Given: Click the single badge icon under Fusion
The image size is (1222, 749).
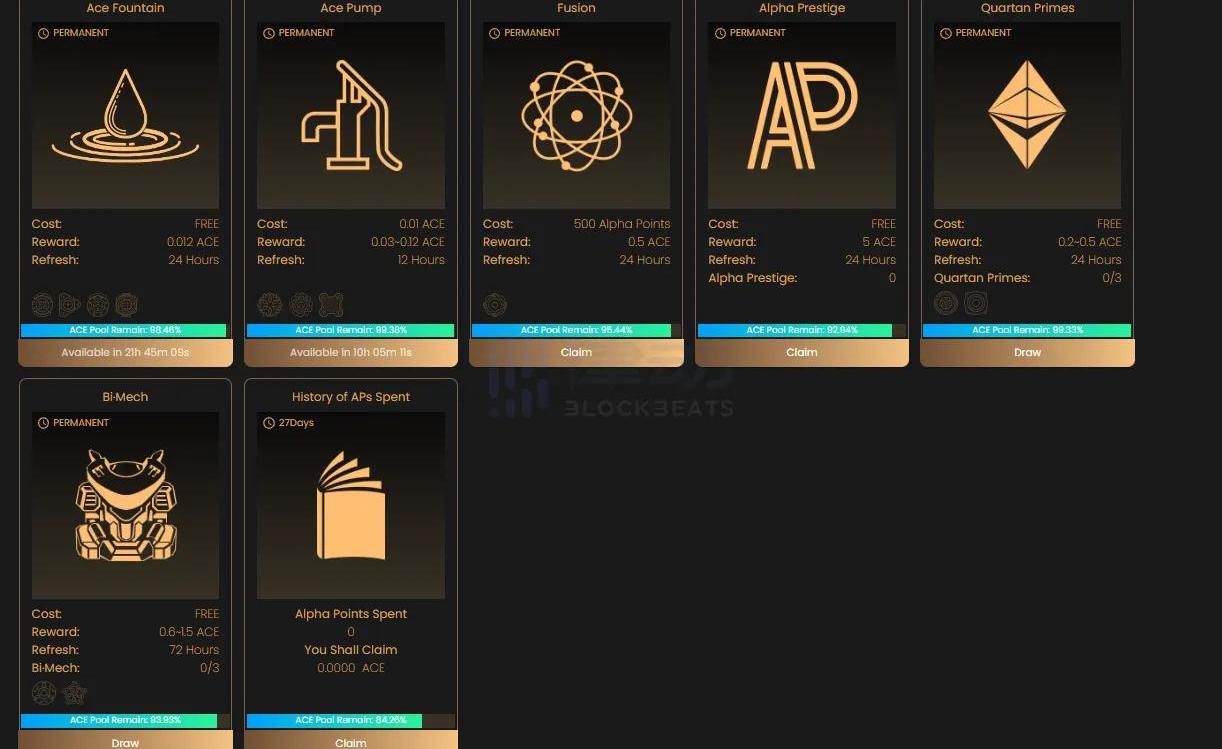Looking at the screenshot, I should [x=494, y=304].
